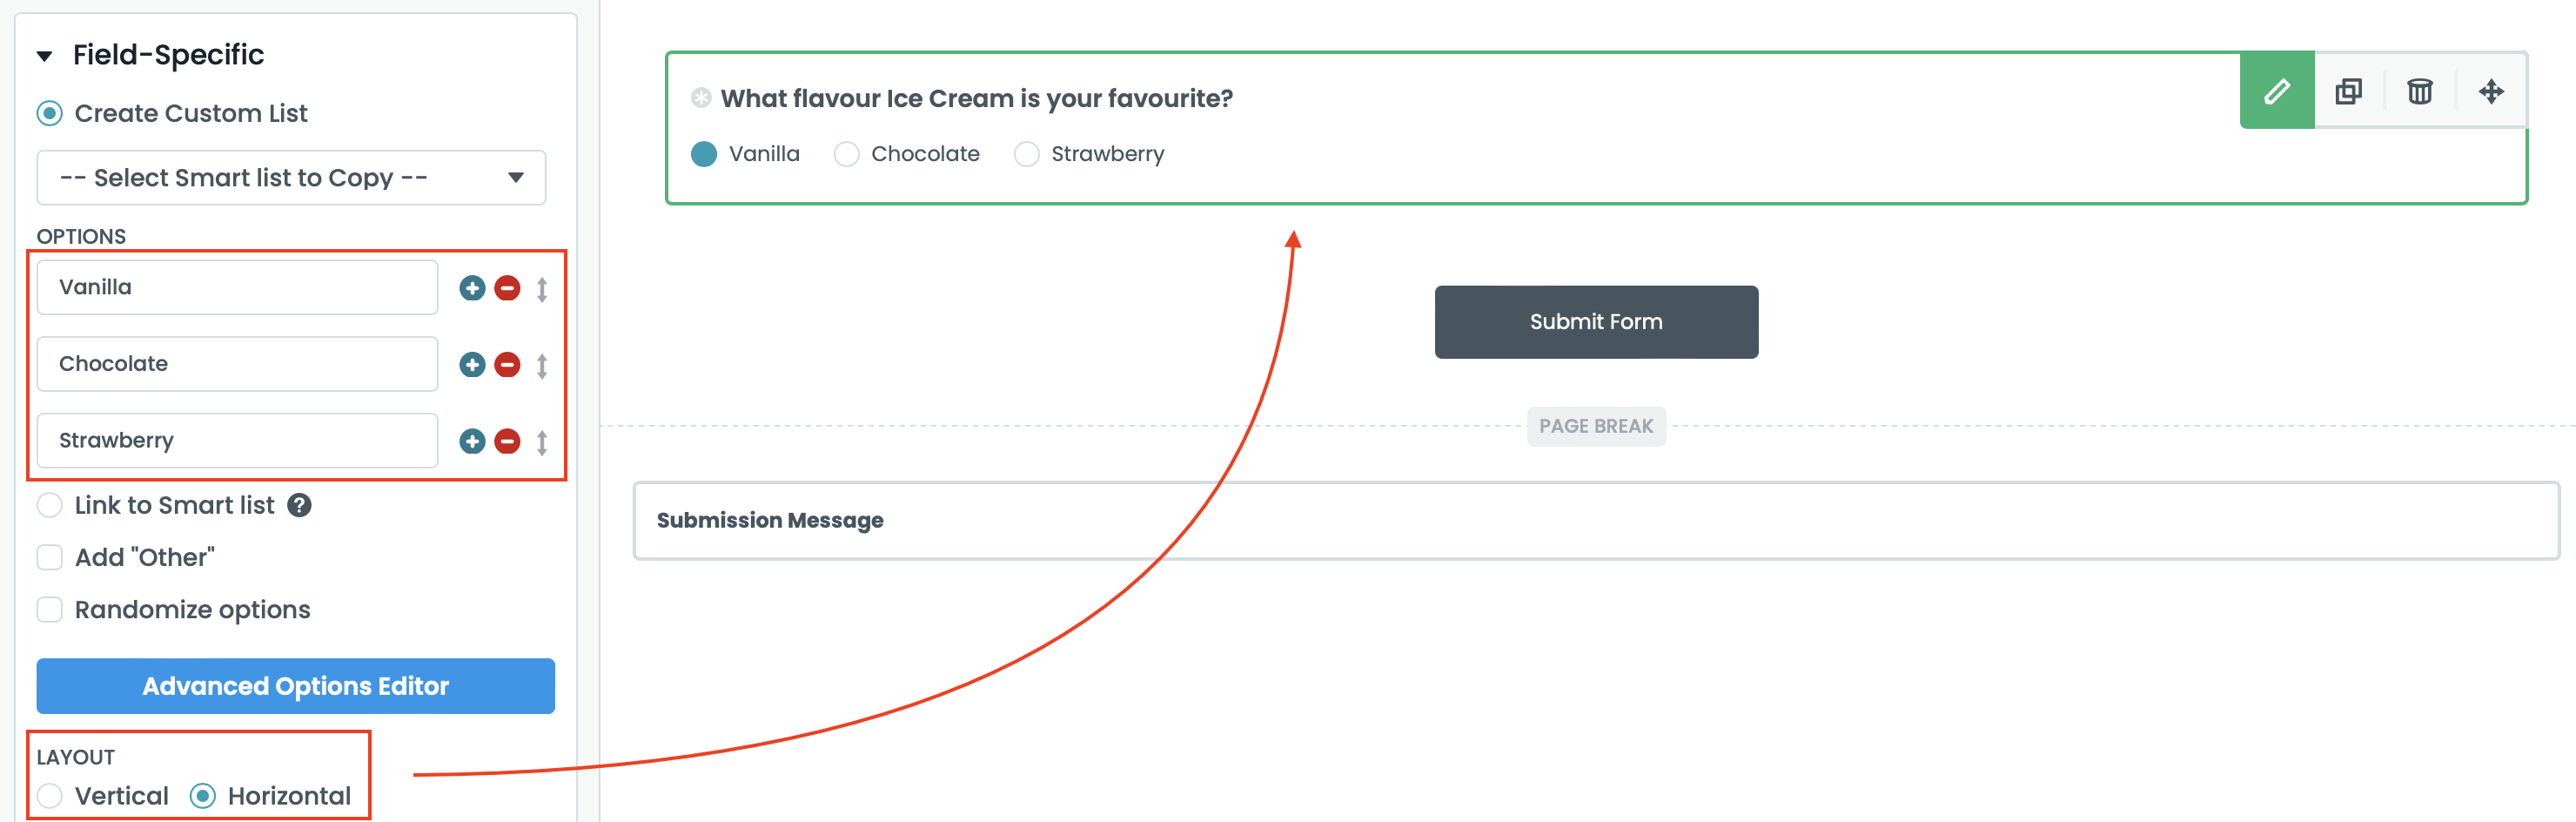Enable the Add "Other" checkbox
Image resolution: width=2576 pixels, height=822 pixels.
(x=50, y=558)
